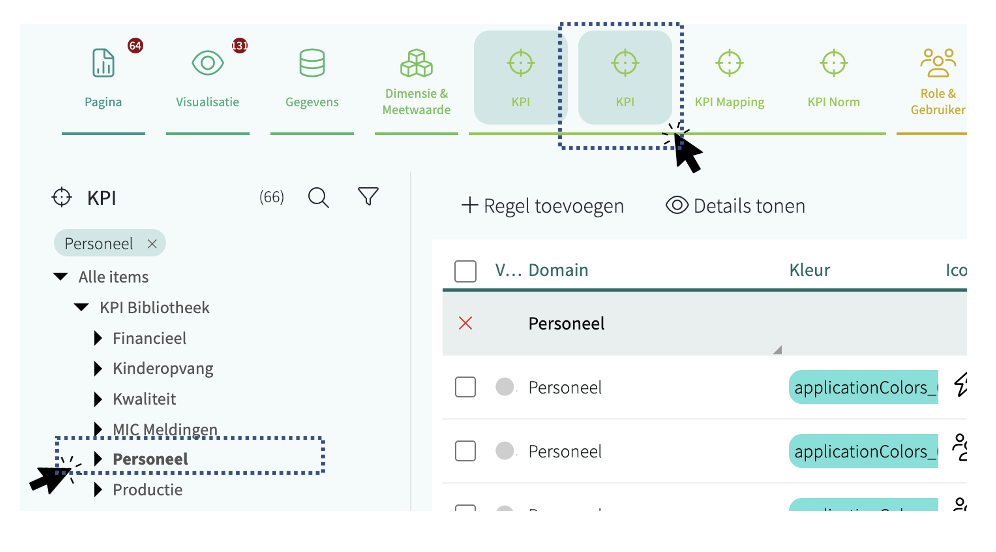
Task: Open the filter funnel icon
Action: [368, 198]
